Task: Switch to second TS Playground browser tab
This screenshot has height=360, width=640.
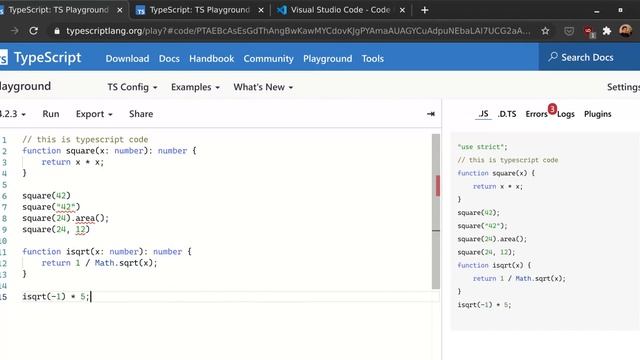Action: click(199, 10)
